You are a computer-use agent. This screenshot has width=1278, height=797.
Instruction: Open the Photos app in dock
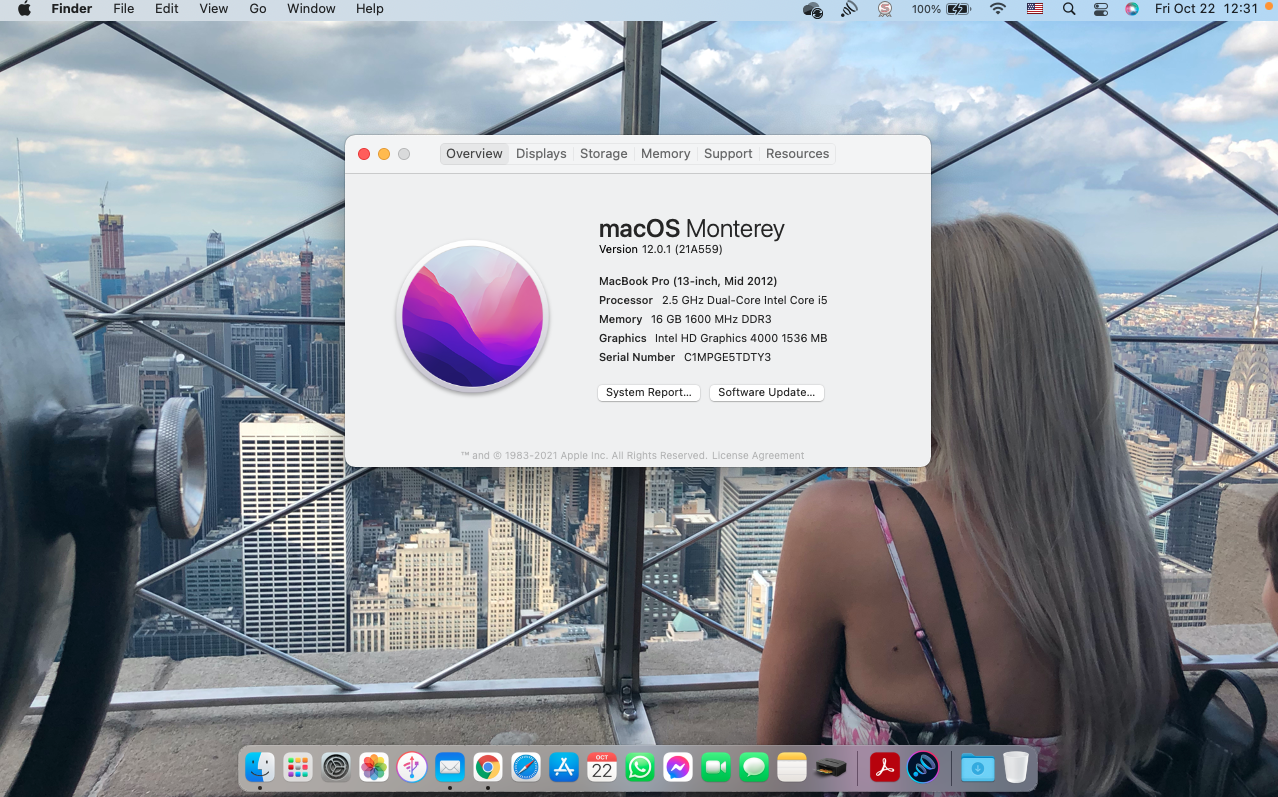point(374,767)
